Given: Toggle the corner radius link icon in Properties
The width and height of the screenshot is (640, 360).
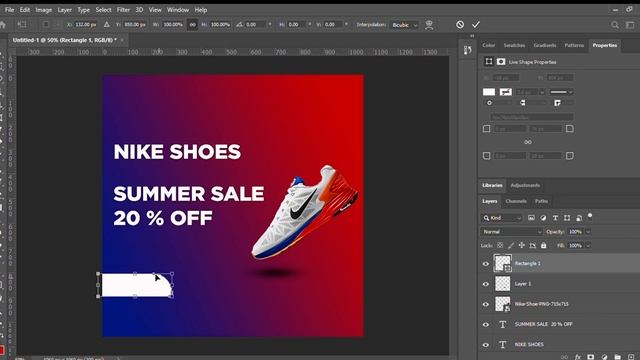Looking at the screenshot, I should click(x=528, y=142).
